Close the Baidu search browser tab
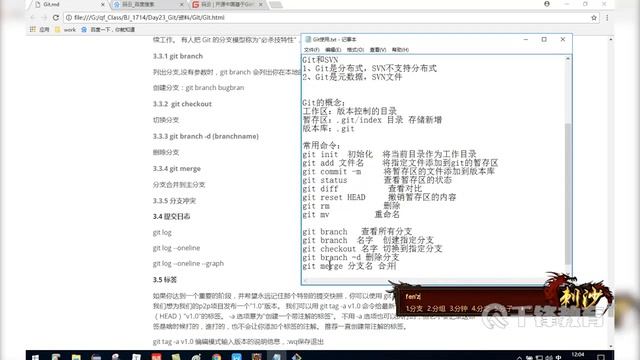Viewport: 640px width, 360px height. coord(182,4)
